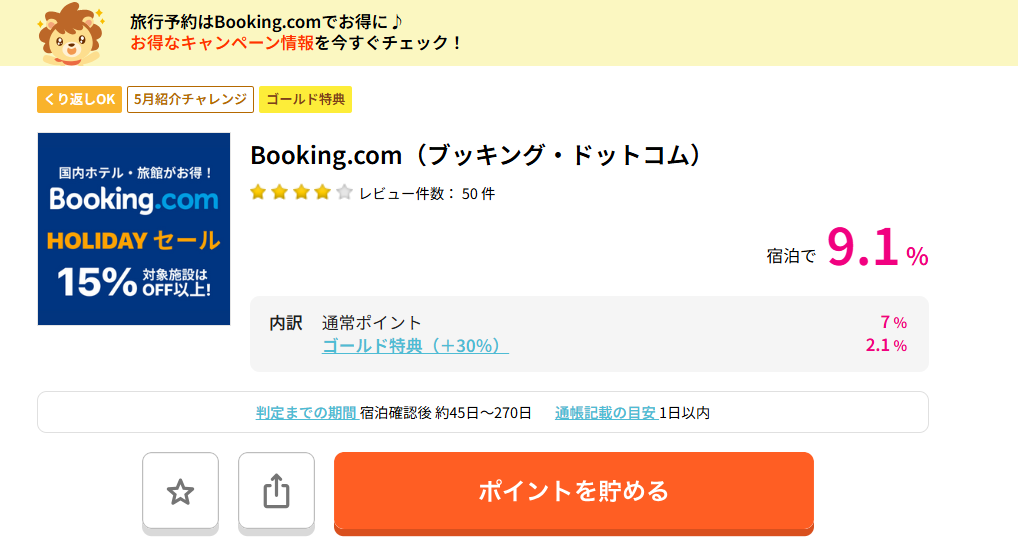The width and height of the screenshot is (1018, 550).
Task: Click the third rating star
Action: click(301, 192)
